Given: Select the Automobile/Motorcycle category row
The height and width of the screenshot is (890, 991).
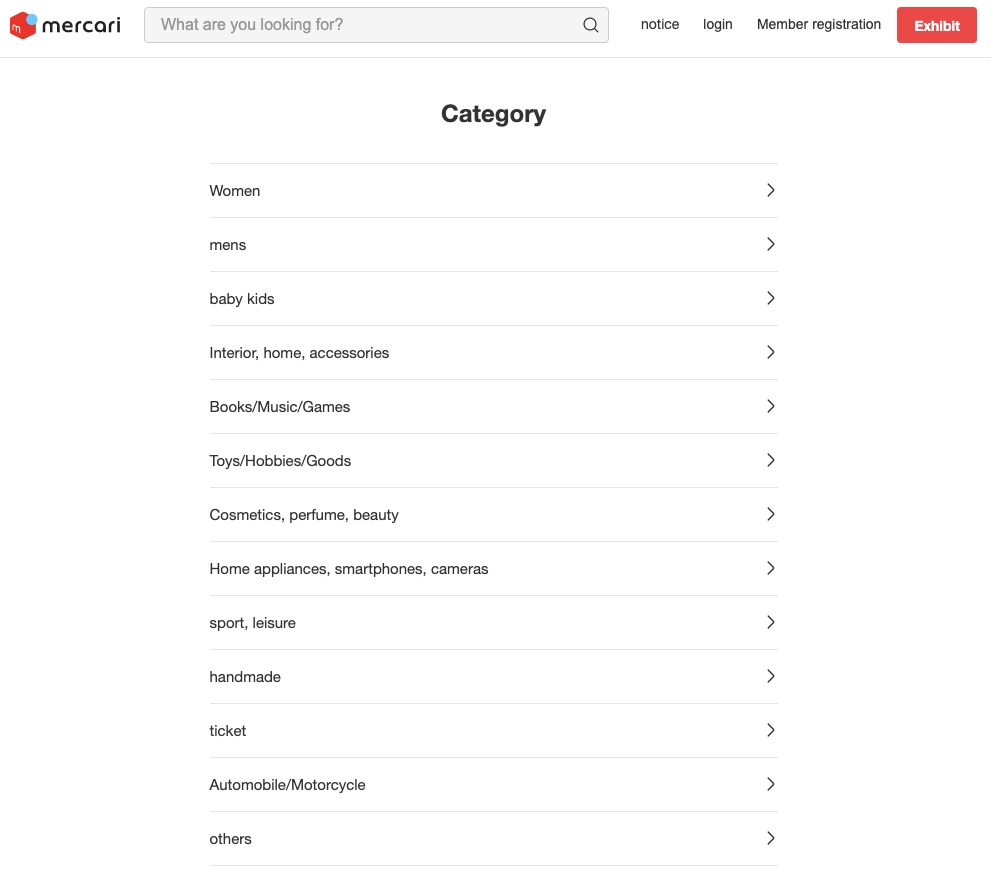Looking at the screenshot, I should click(493, 784).
